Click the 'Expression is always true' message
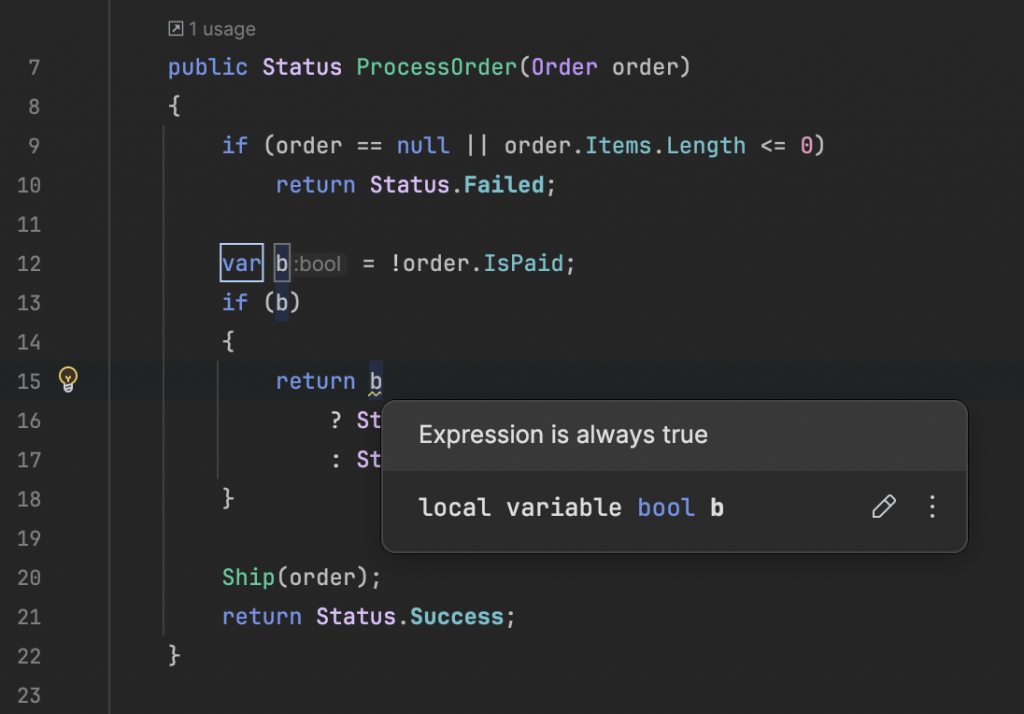This screenshot has height=714, width=1024. point(563,434)
